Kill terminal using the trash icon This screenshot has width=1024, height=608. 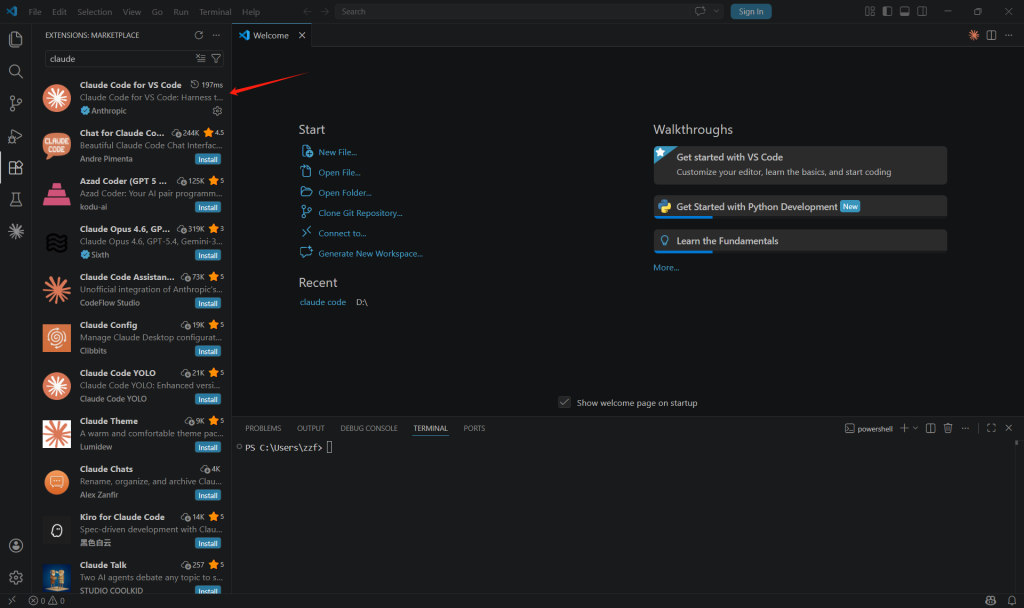click(948, 428)
